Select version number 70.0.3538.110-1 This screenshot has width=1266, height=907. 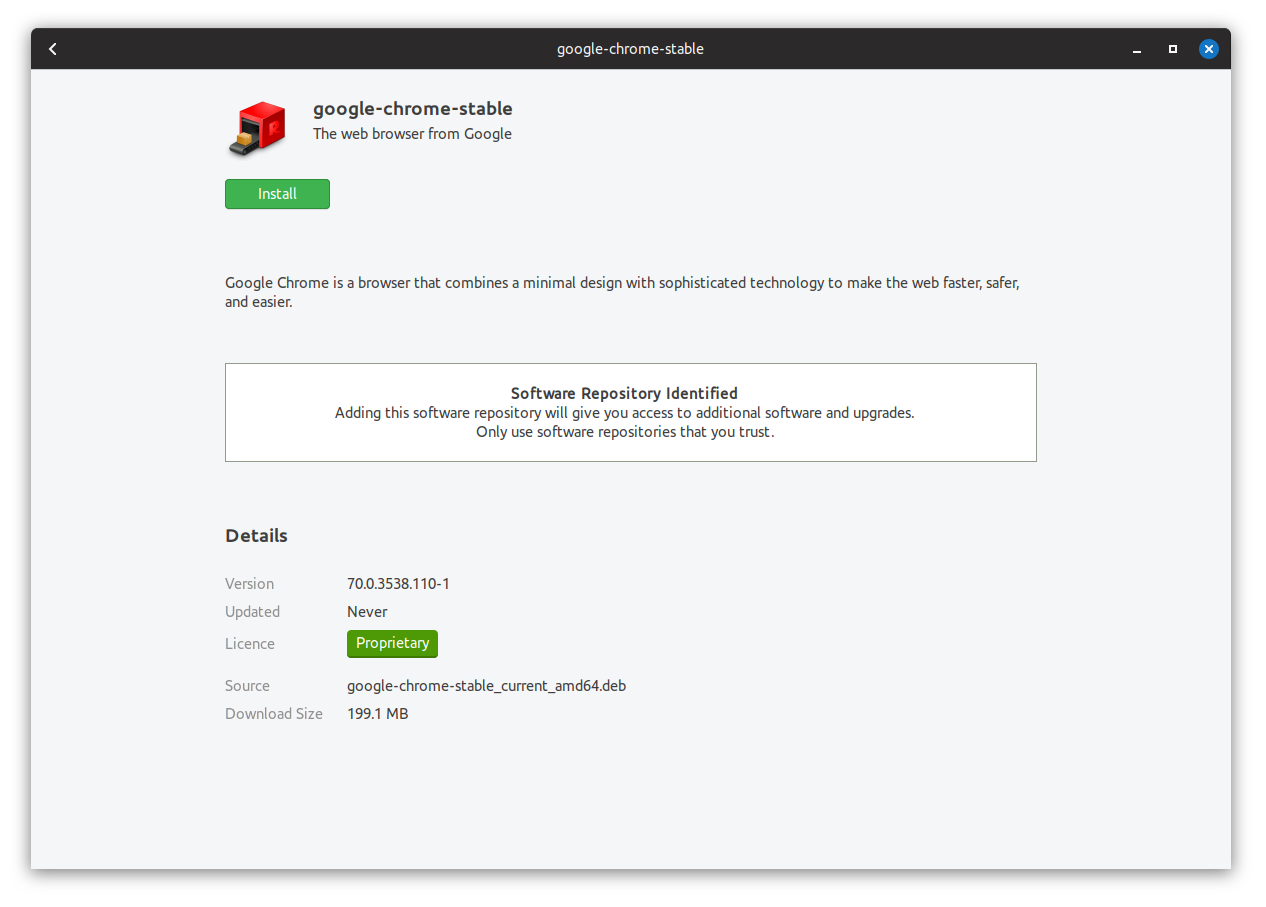point(398,584)
